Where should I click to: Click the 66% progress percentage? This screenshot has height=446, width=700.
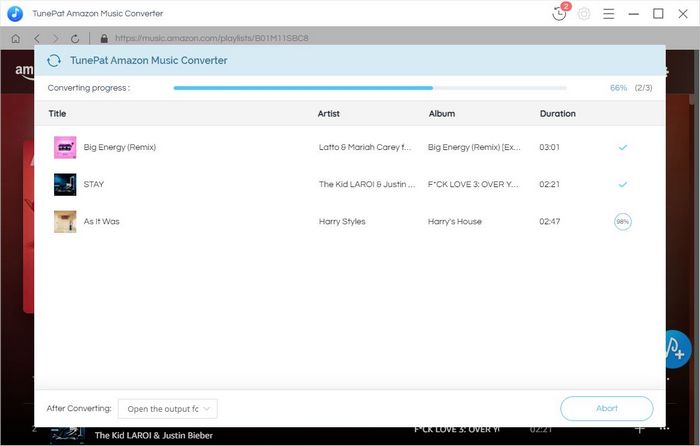point(618,88)
